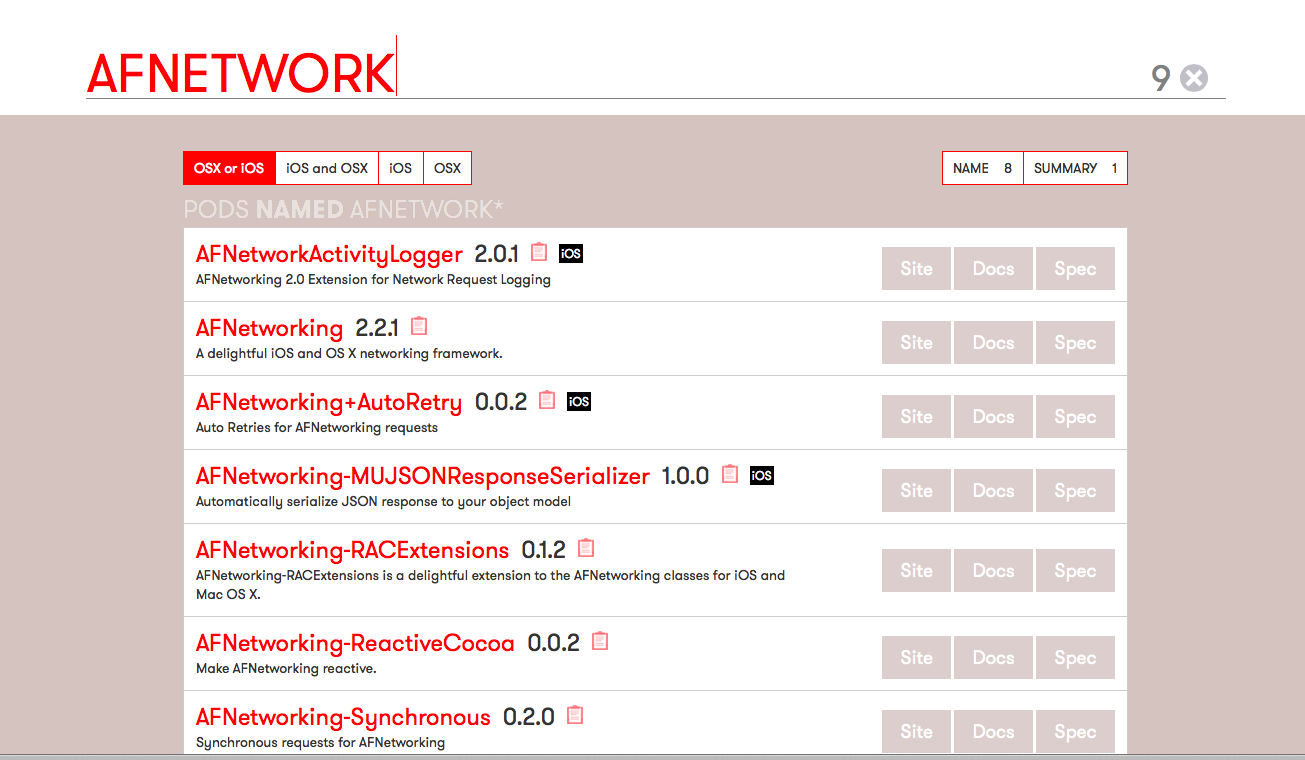Click 'Synchronous requests for AFNetworking' summary
Screen dimensions: 1305x760
[320, 742]
